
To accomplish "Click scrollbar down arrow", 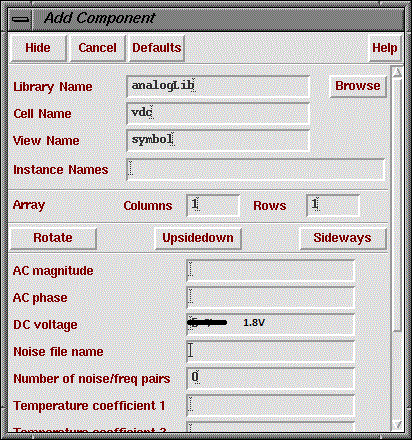I will tap(397, 424).
